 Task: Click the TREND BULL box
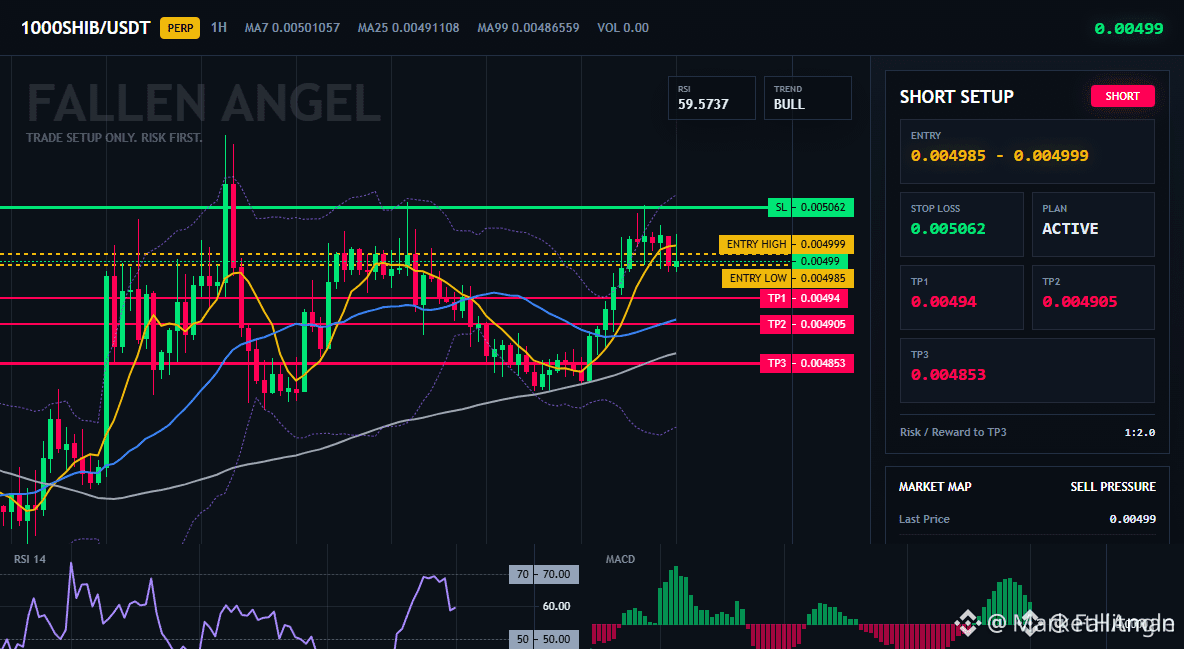pyautogui.click(x=807, y=98)
